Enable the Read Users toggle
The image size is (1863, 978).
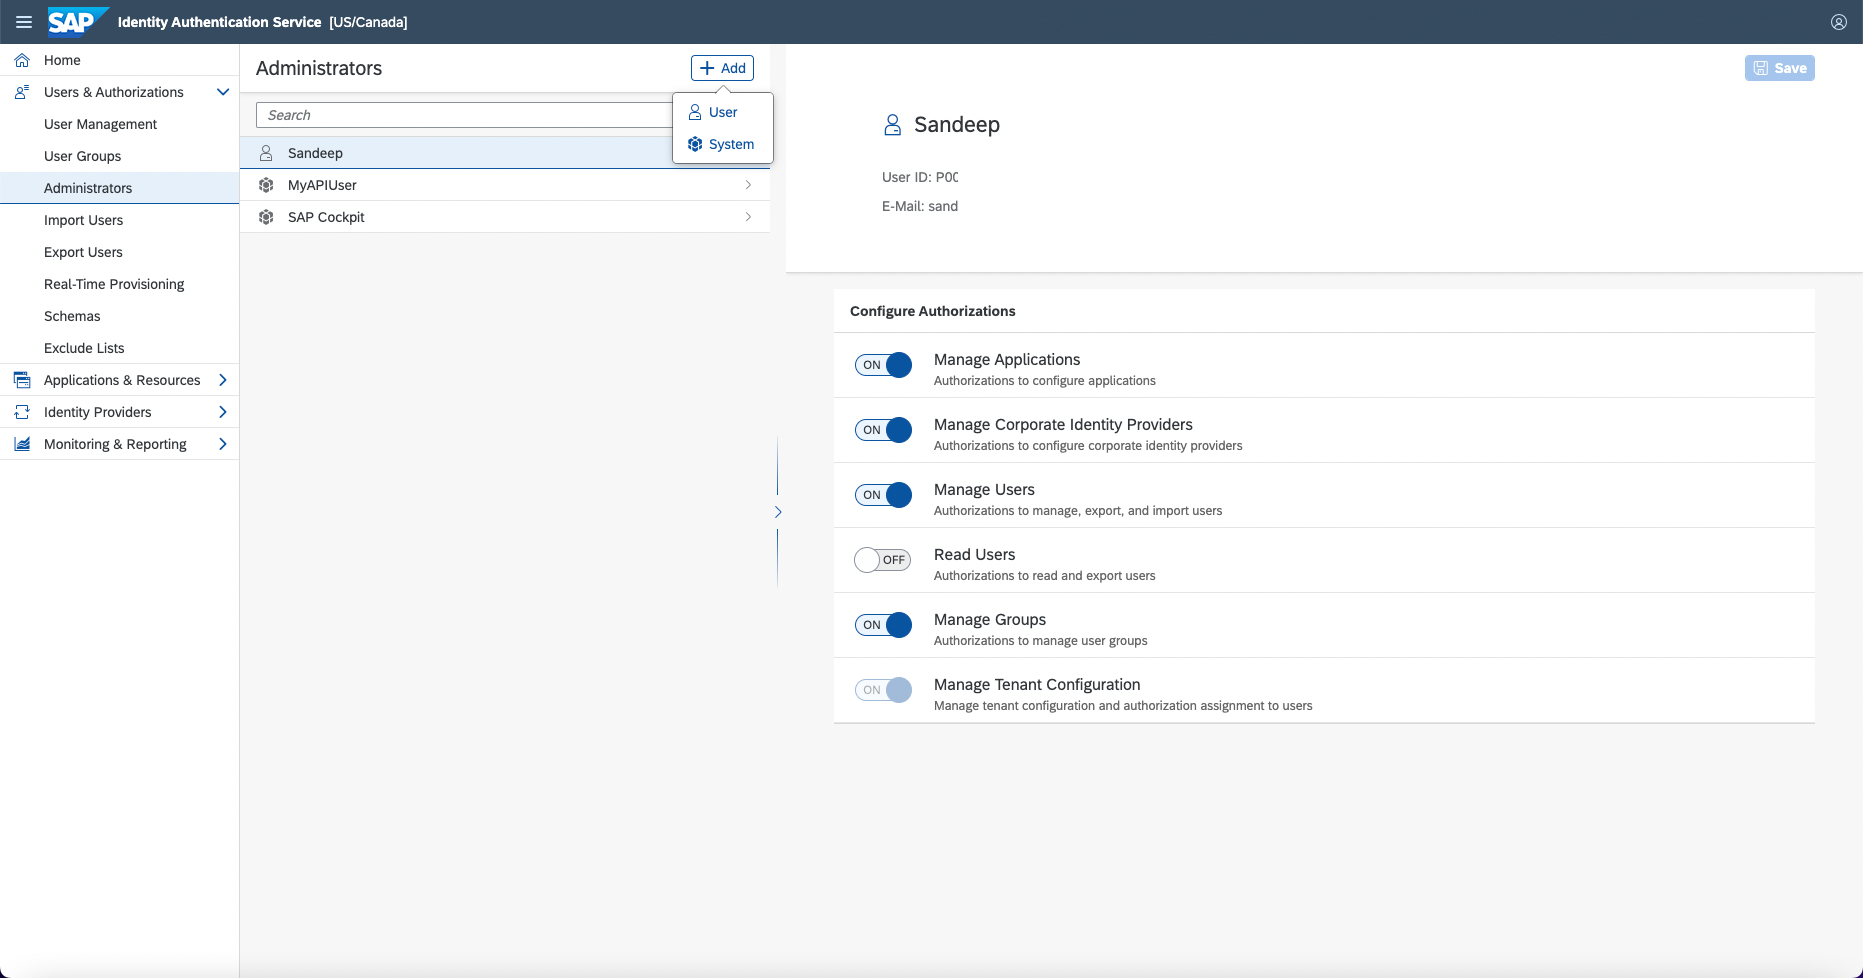click(883, 560)
